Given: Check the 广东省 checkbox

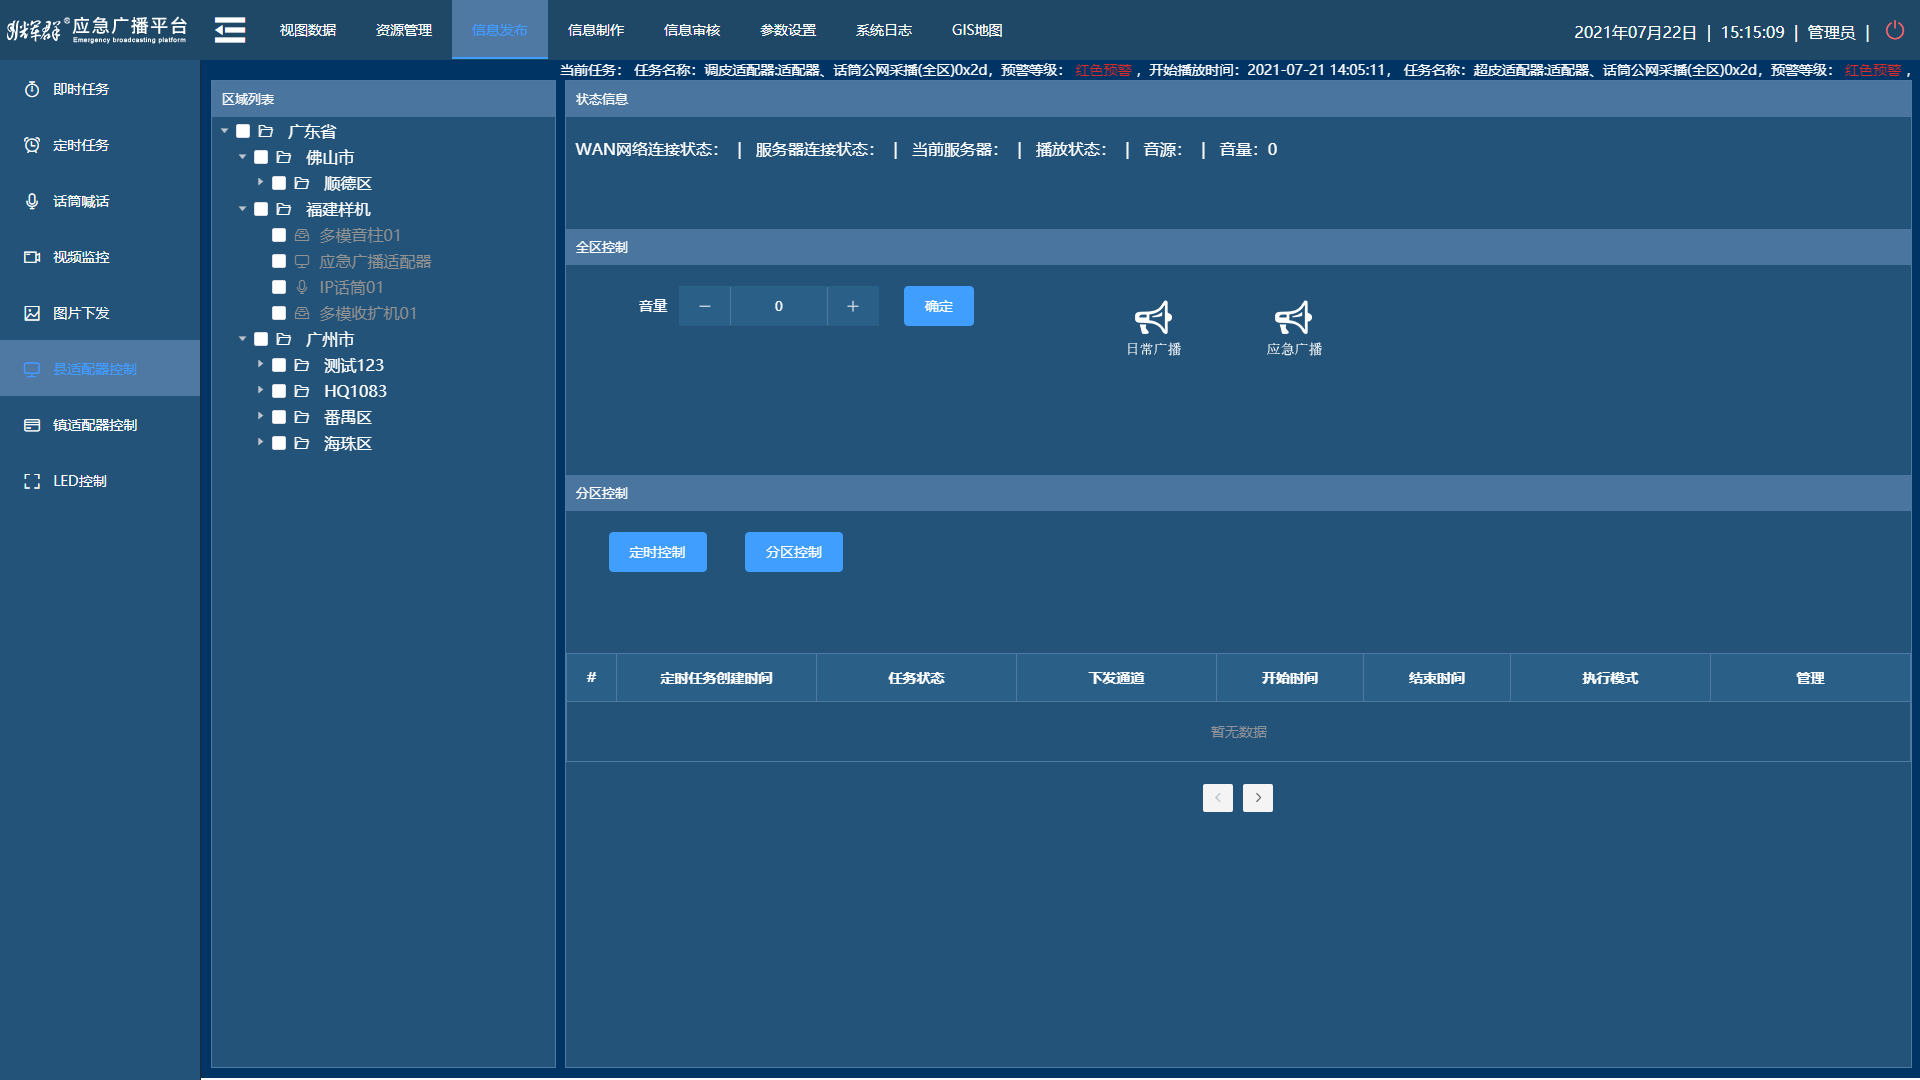Looking at the screenshot, I should 243,131.
